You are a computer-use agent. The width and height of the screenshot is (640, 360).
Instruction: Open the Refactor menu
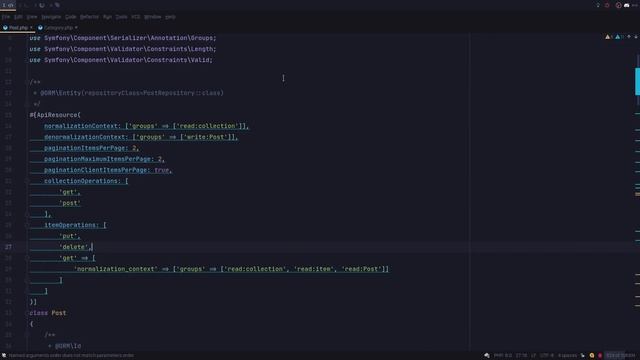(89, 17)
